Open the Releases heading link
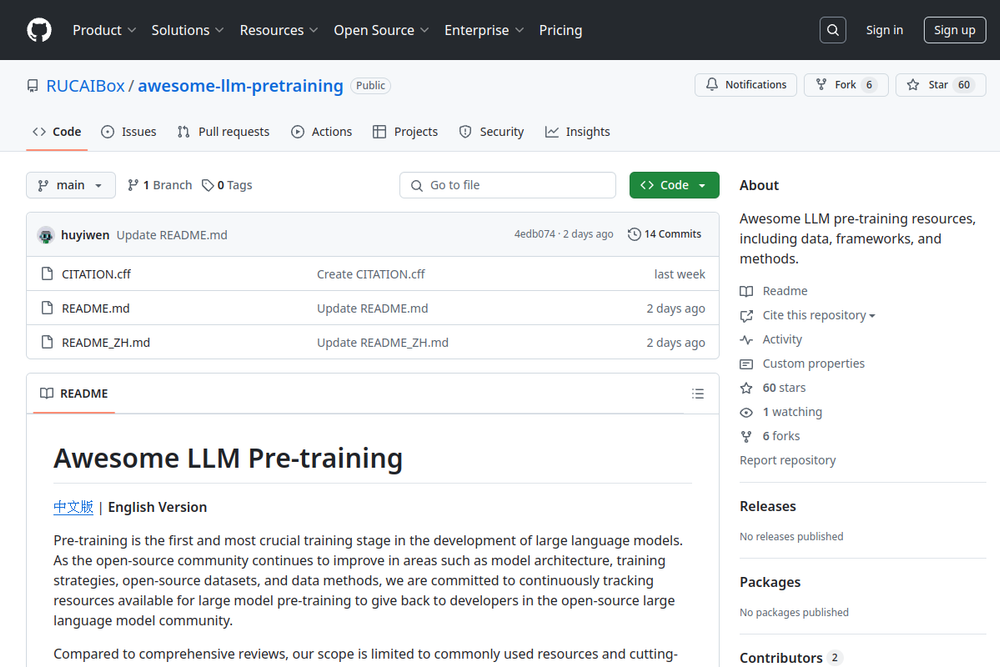The height and width of the screenshot is (667, 1000). [768, 506]
